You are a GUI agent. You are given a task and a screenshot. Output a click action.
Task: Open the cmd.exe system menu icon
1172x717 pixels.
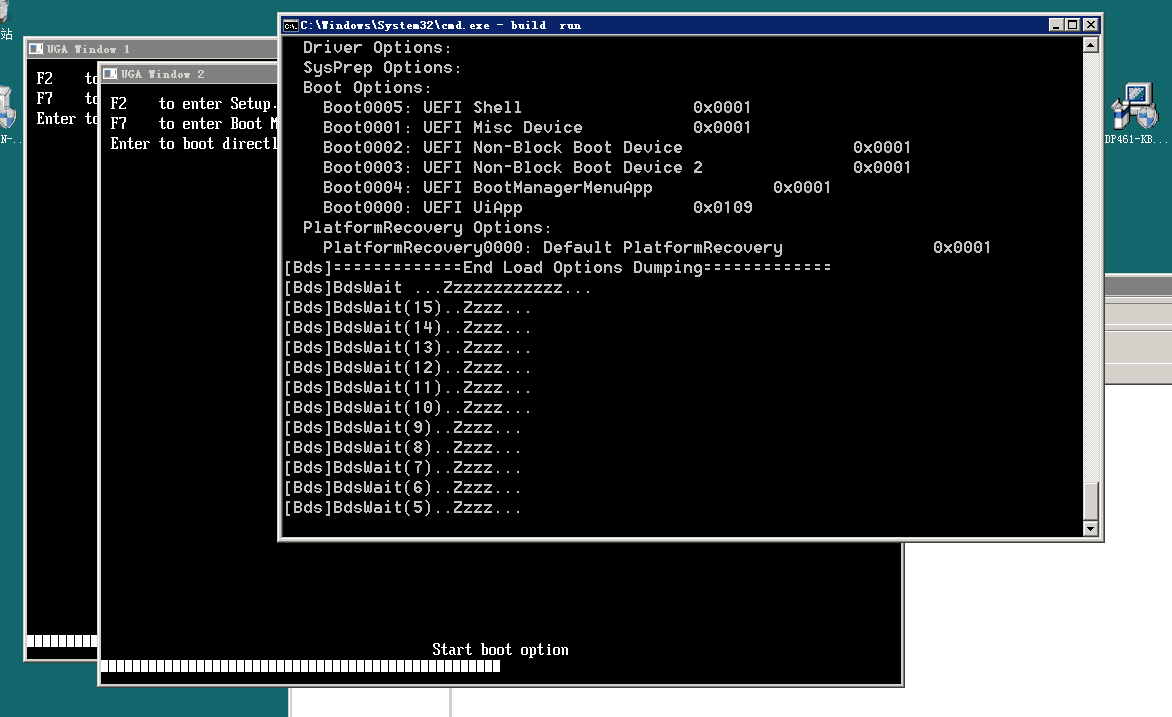(x=290, y=25)
